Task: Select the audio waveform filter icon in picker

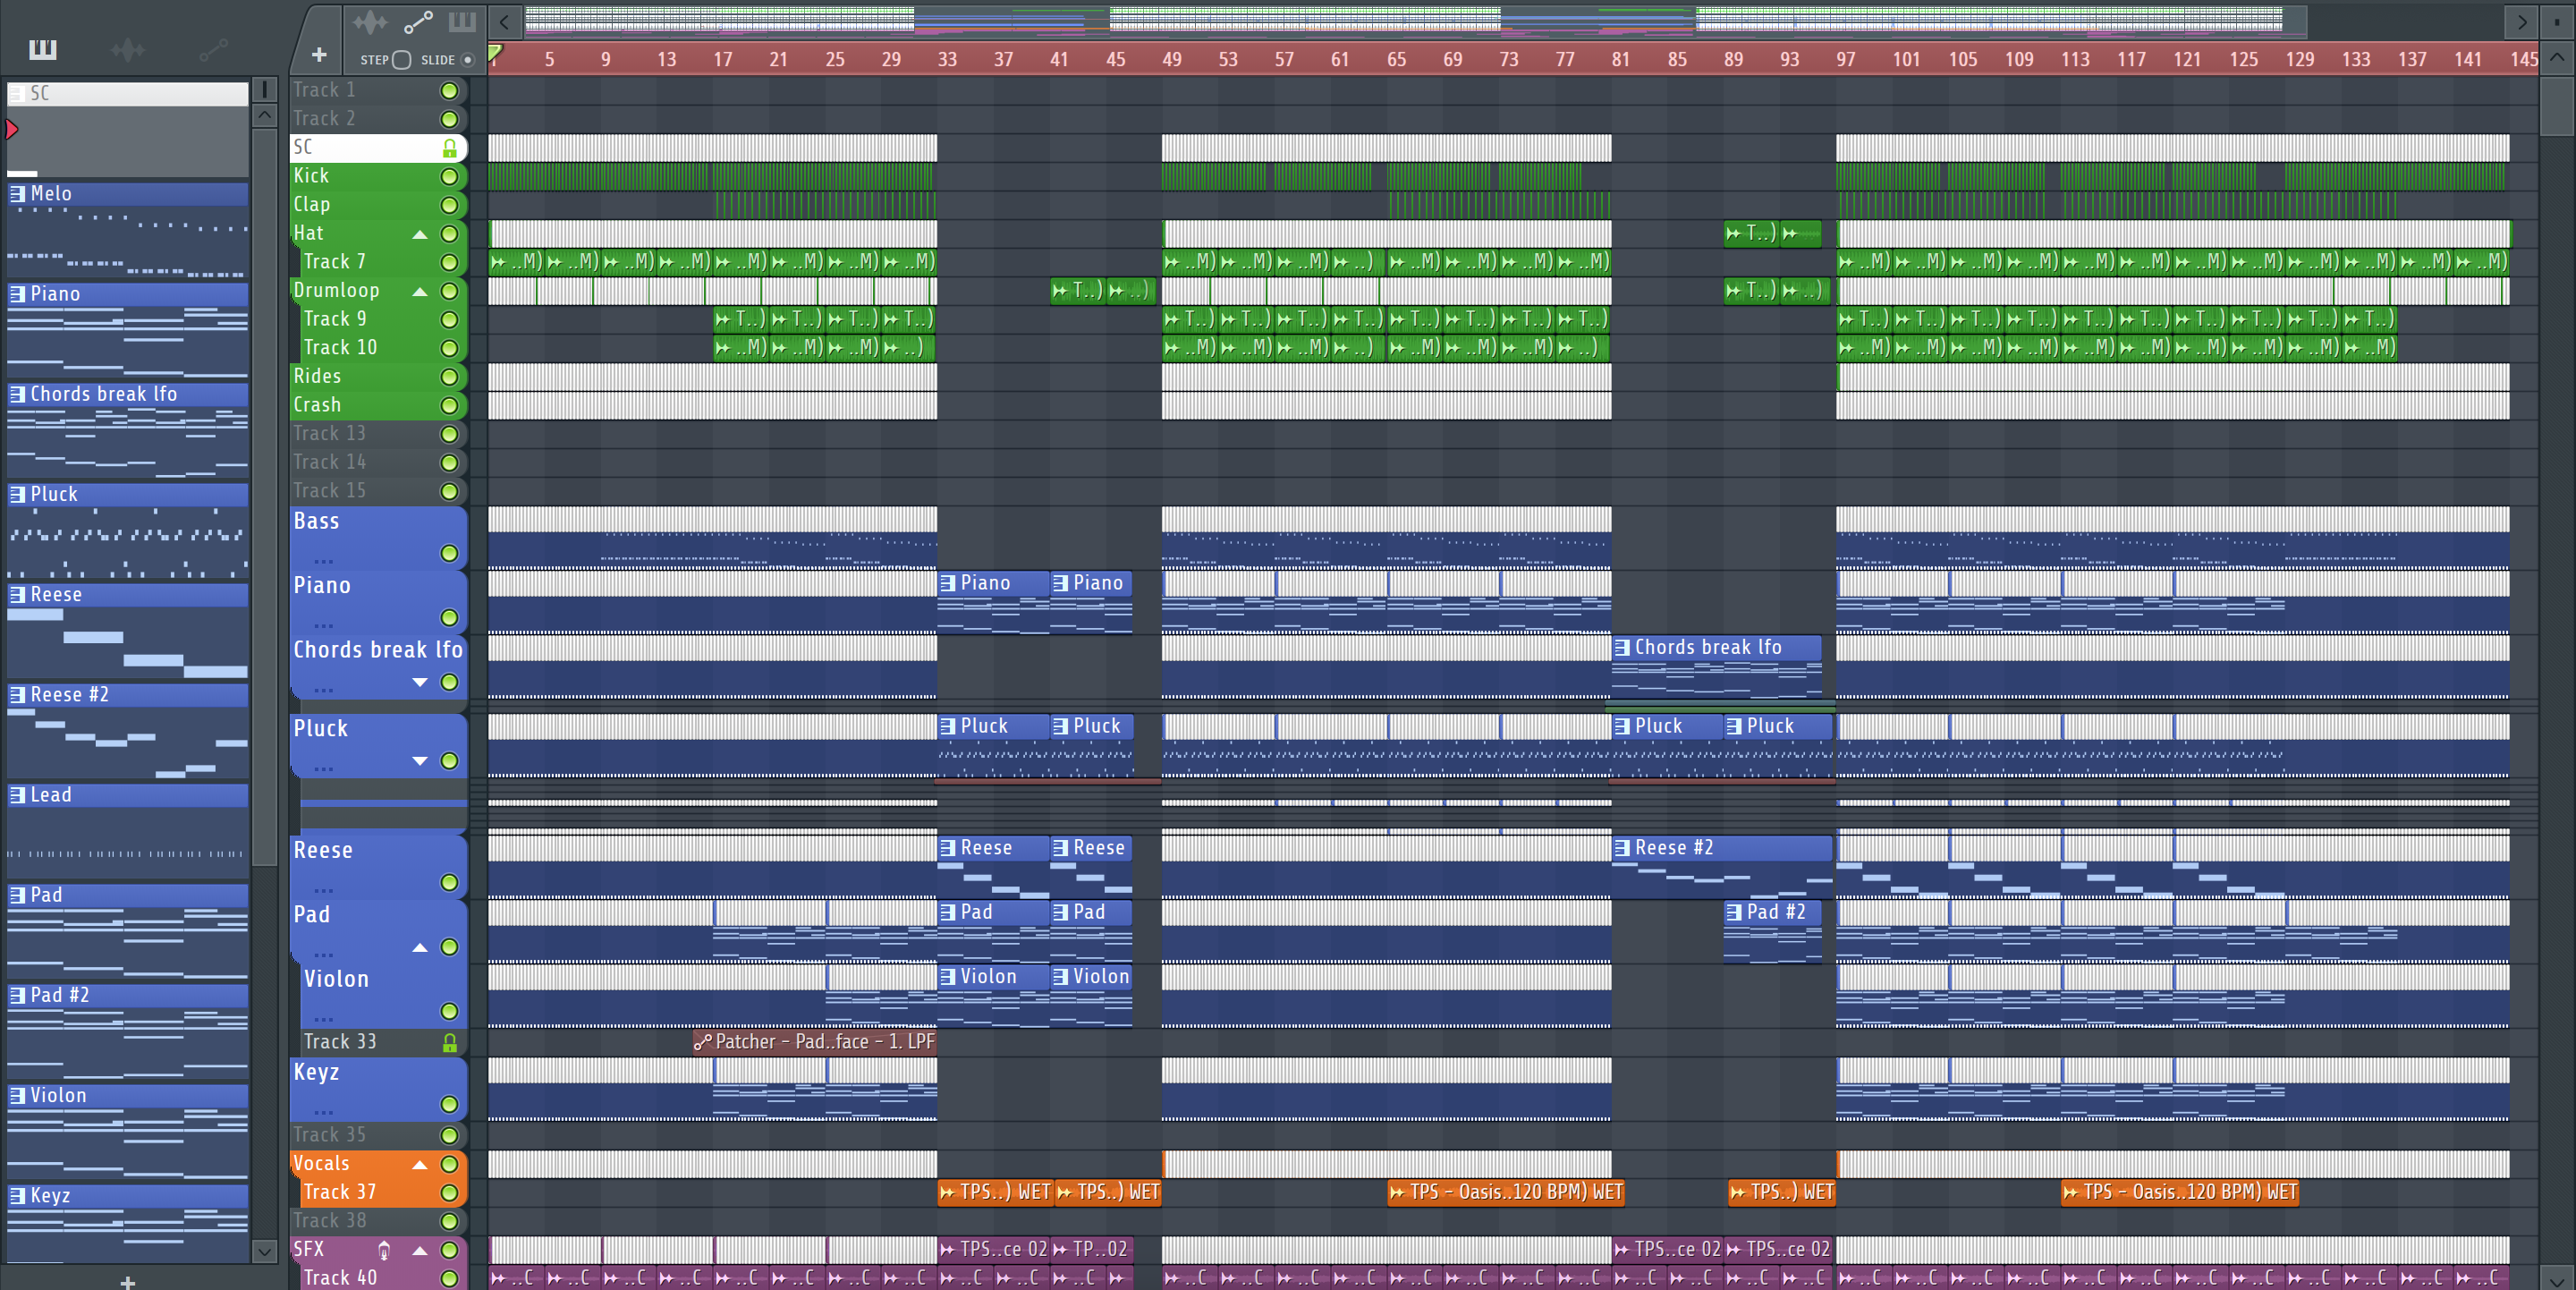Action: 128,49
